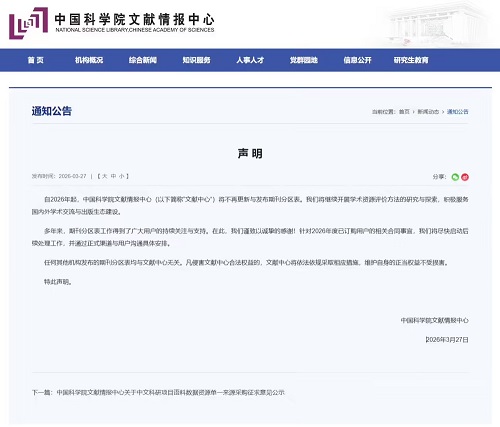Open the 信息公开 menu item
This screenshot has height=427, width=500.
pyautogui.click(x=357, y=60)
